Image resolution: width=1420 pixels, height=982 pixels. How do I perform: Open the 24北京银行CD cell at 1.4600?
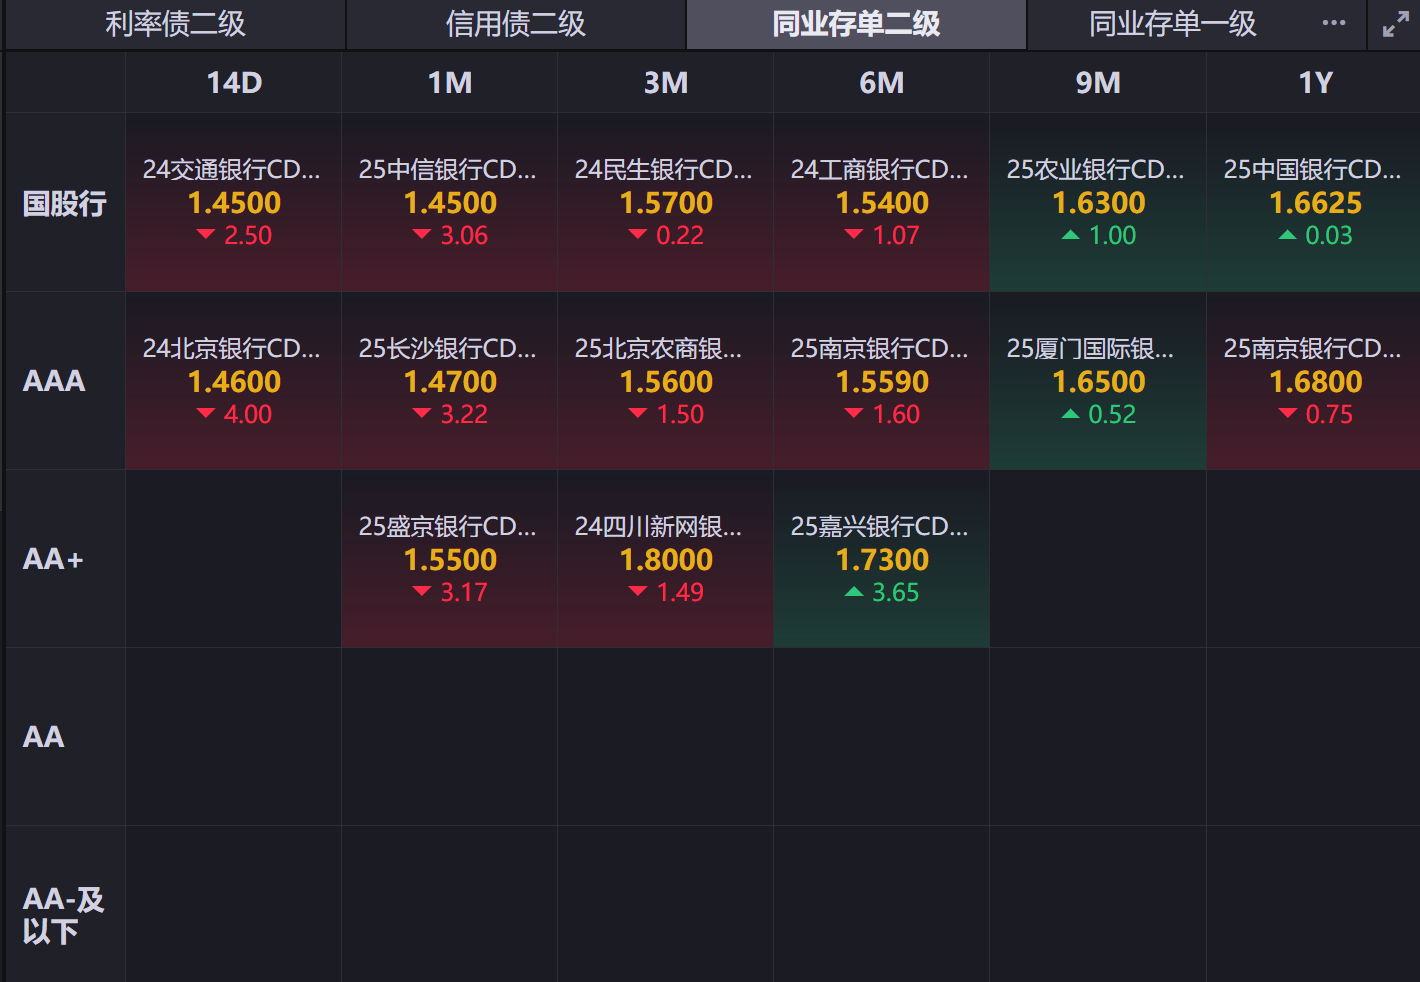pyautogui.click(x=234, y=381)
